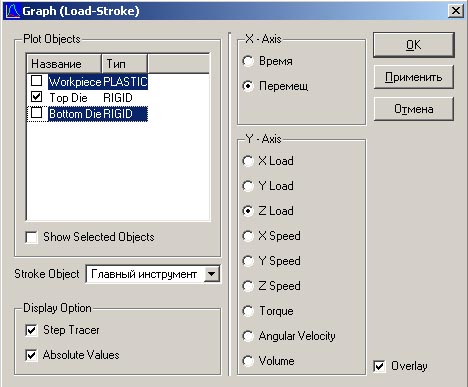Screen dimensions: 468x387
Task: Click the OK button
Action: (413, 45)
